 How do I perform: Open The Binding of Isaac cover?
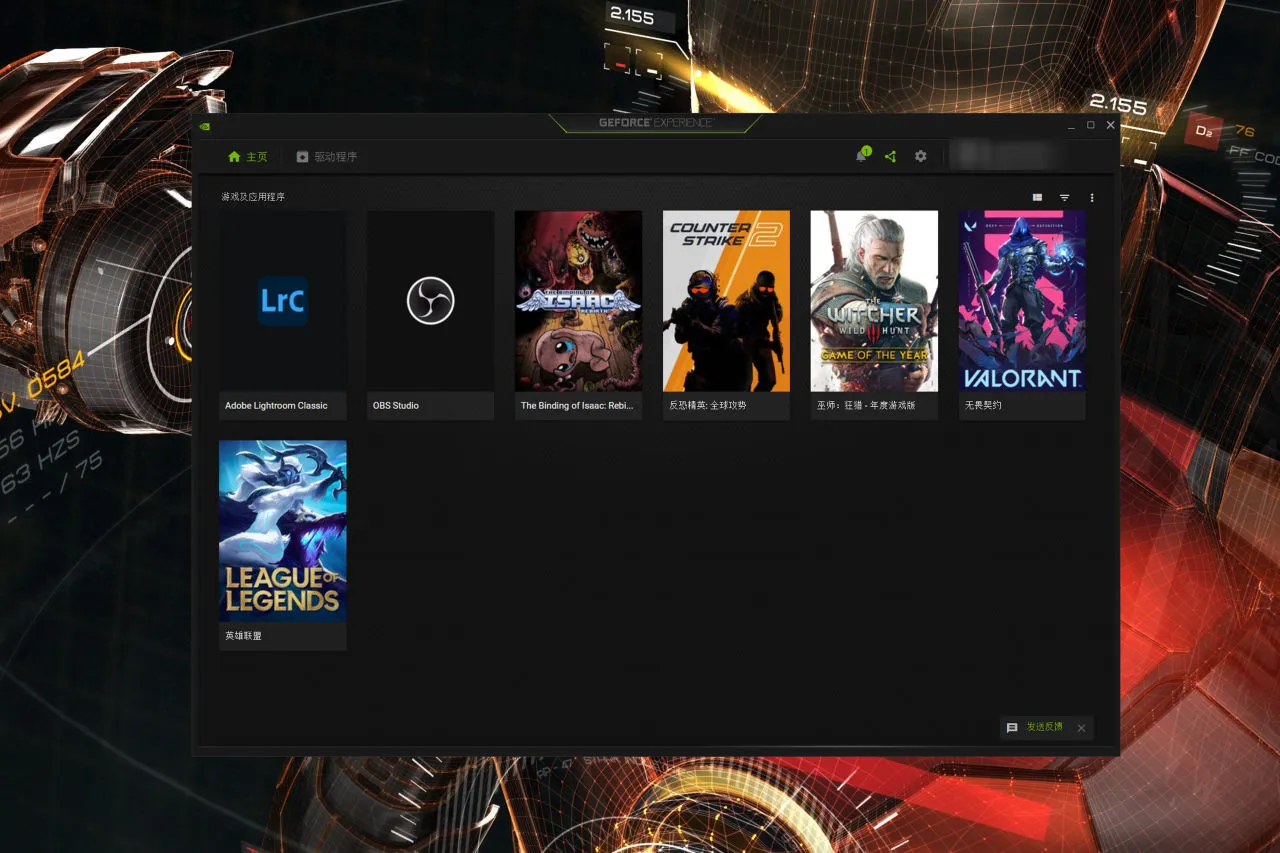pos(578,301)
